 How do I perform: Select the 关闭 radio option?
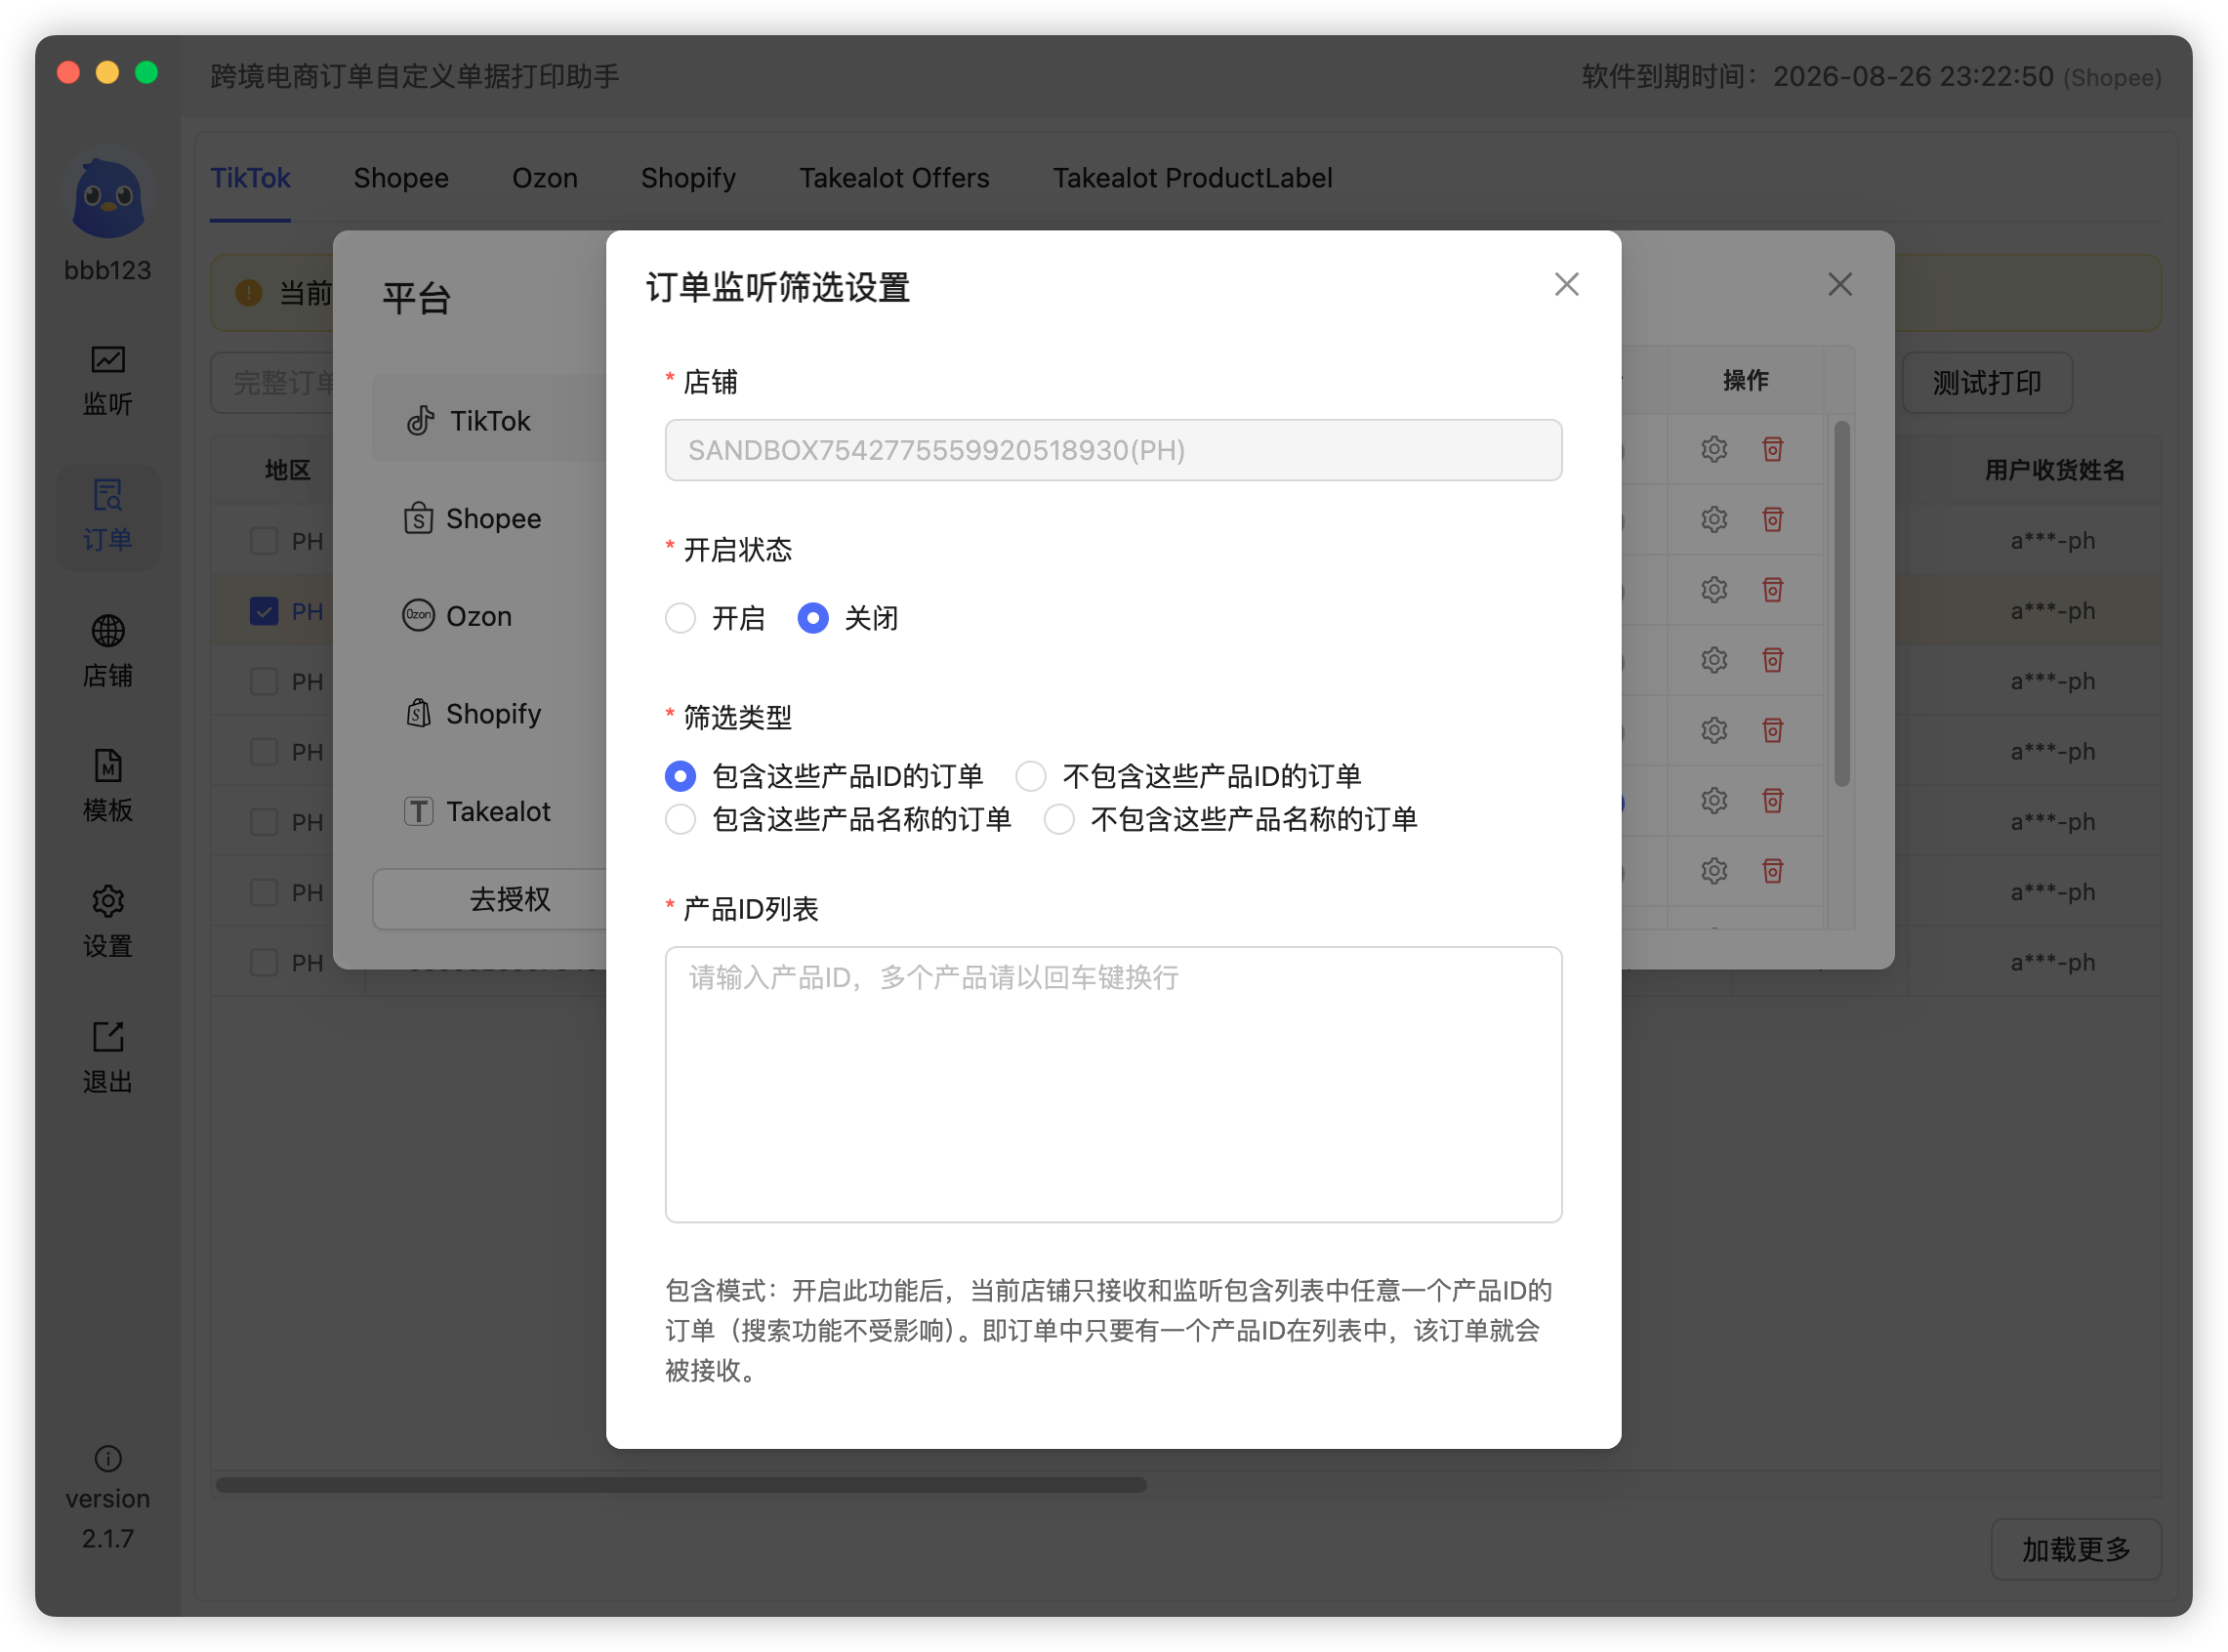point(812,618)
